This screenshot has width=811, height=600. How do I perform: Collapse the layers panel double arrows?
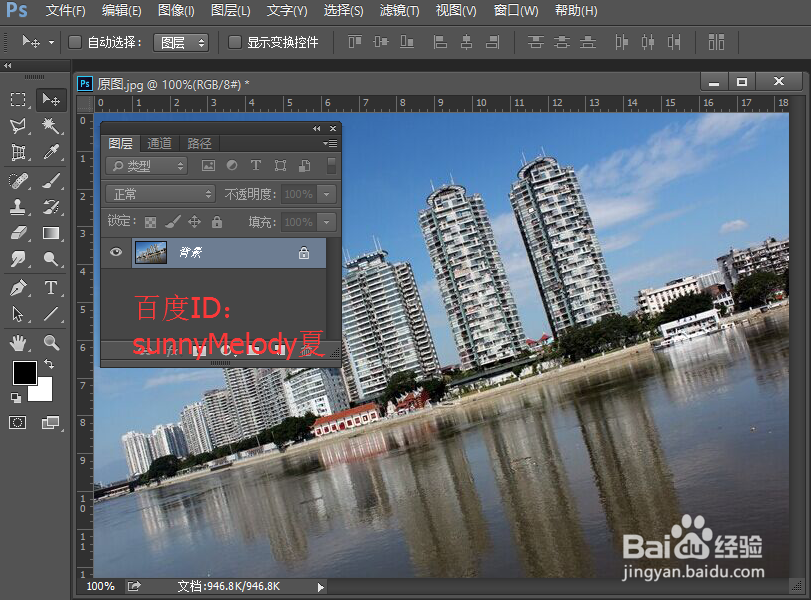pyautogui.click(x=317, y=128)
